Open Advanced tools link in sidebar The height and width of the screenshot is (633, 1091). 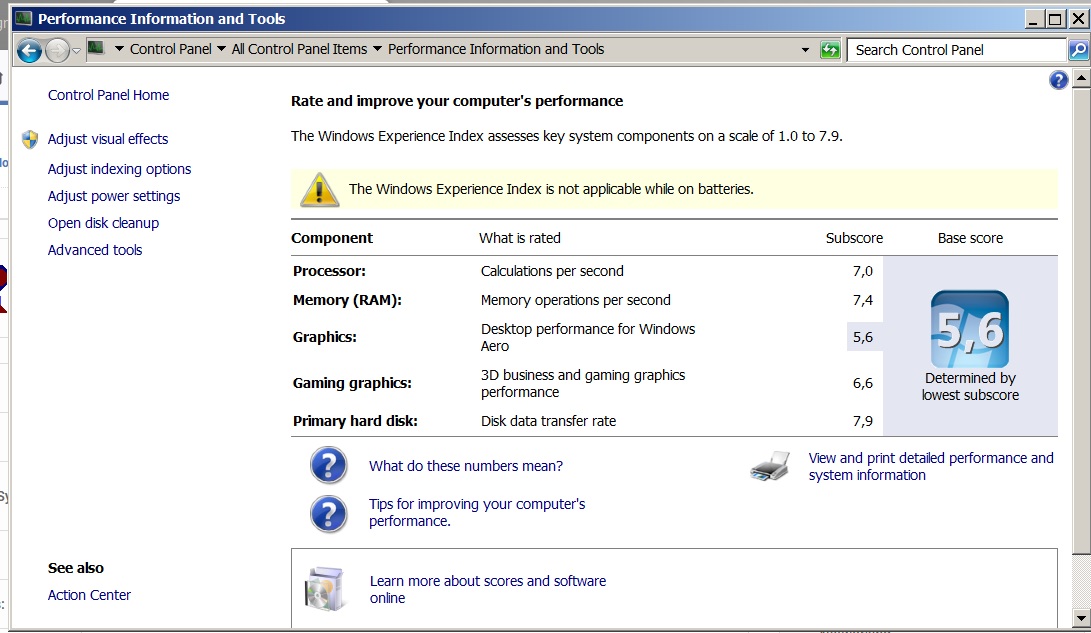click(95, 250)
